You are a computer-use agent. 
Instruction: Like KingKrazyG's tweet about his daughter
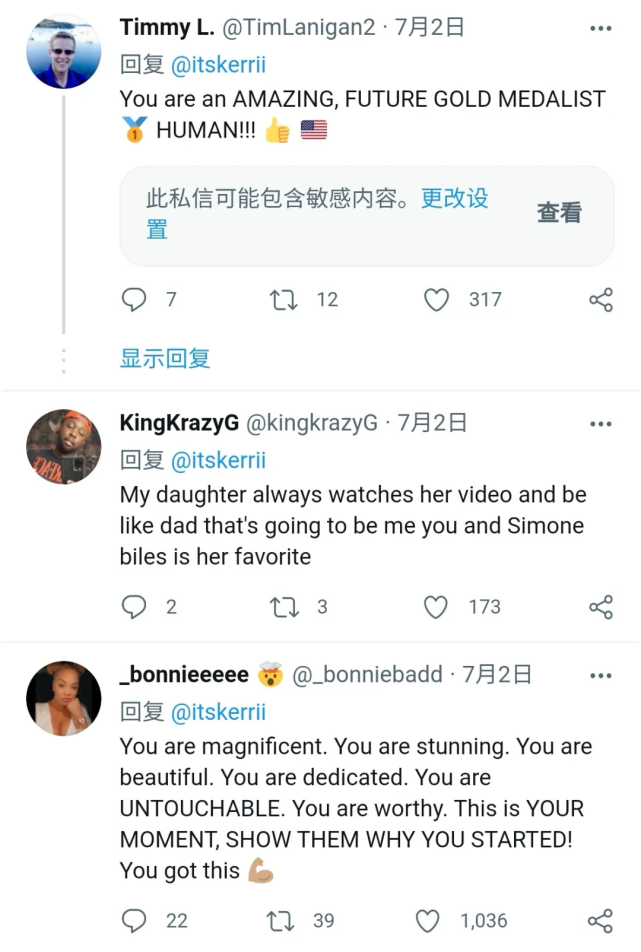(x=435, y=606)
